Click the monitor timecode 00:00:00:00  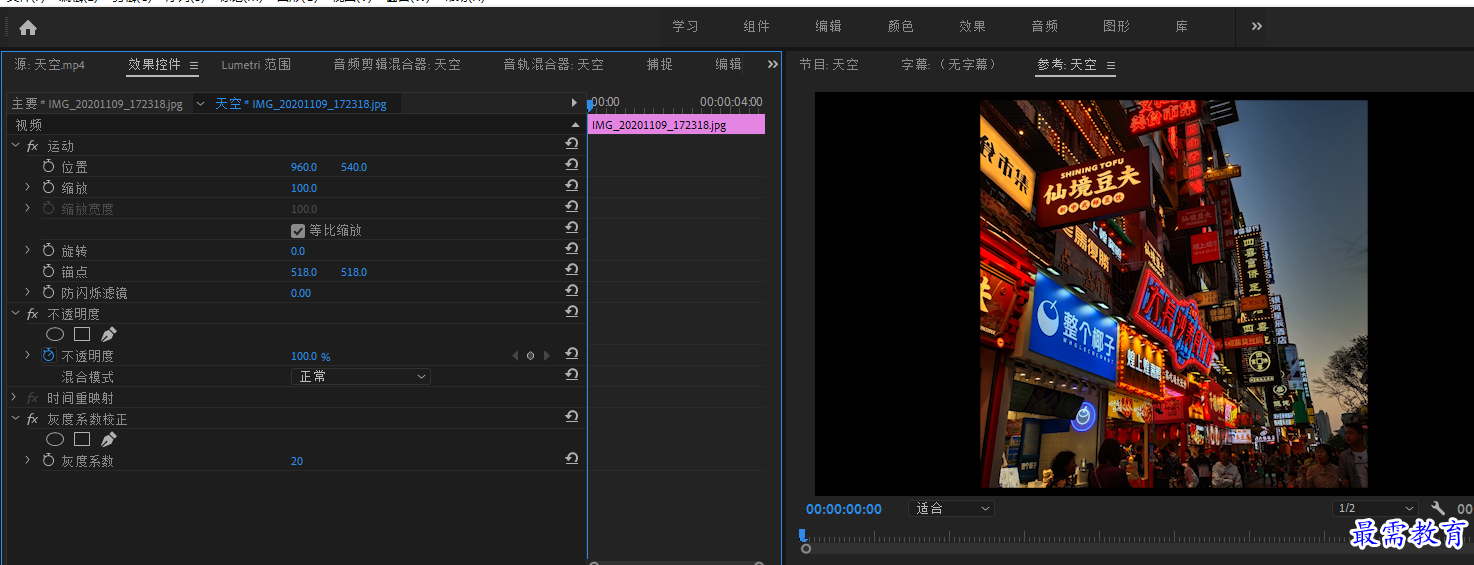(x=844, y=509)
